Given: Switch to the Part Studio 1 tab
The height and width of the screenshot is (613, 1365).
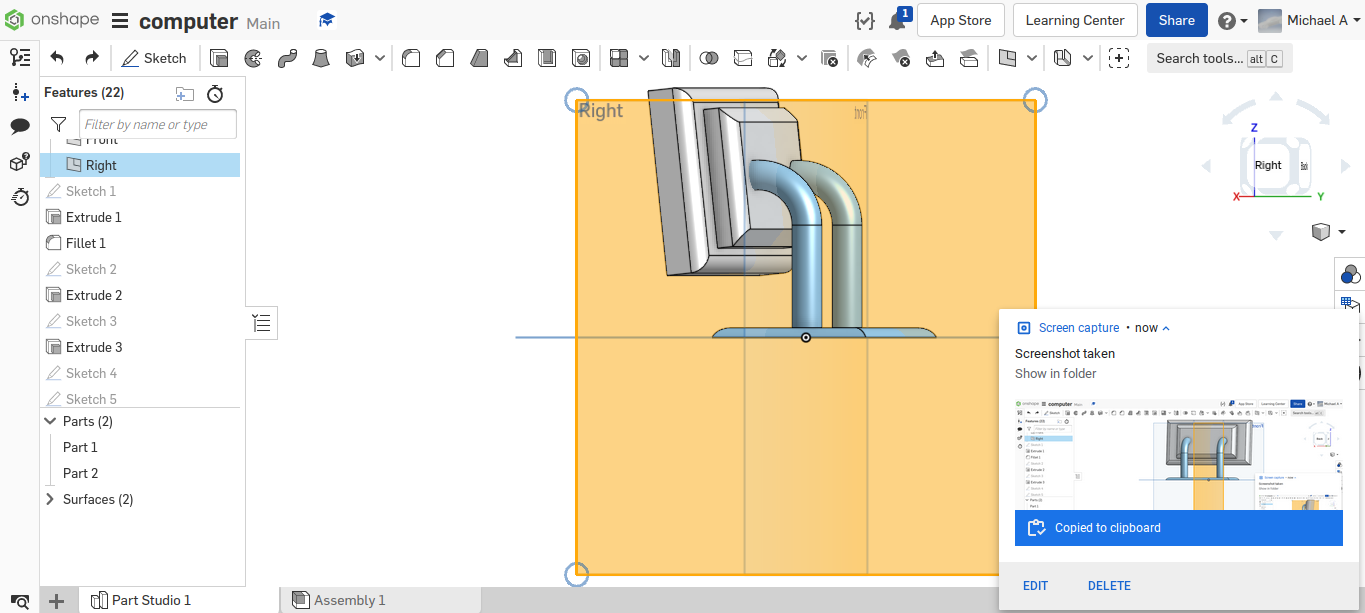Looking at the screenshot, I should tap(140, 600).
